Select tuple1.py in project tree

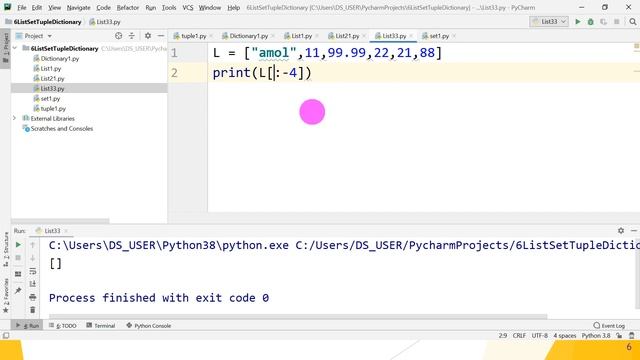click(x=53, y=109)
